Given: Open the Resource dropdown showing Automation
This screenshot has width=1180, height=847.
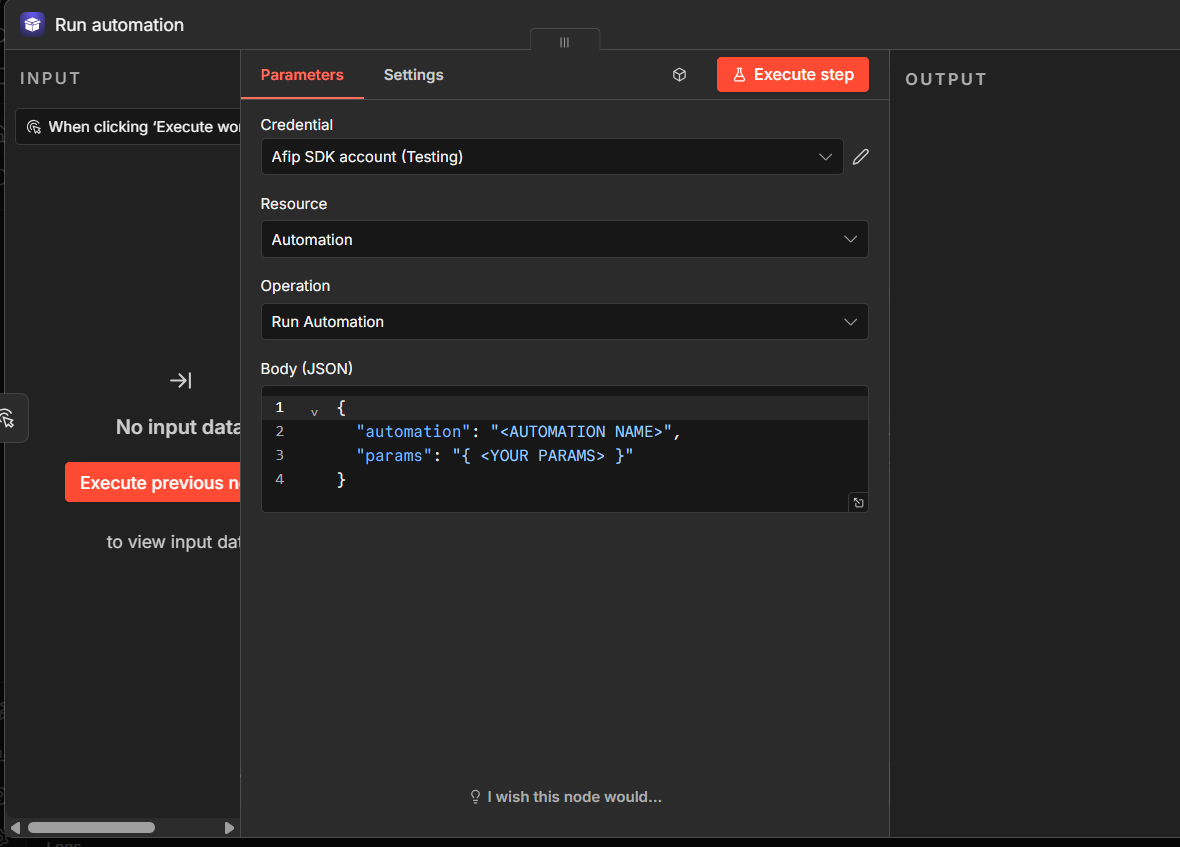Looking at the screenshot, I should [564, 239].
